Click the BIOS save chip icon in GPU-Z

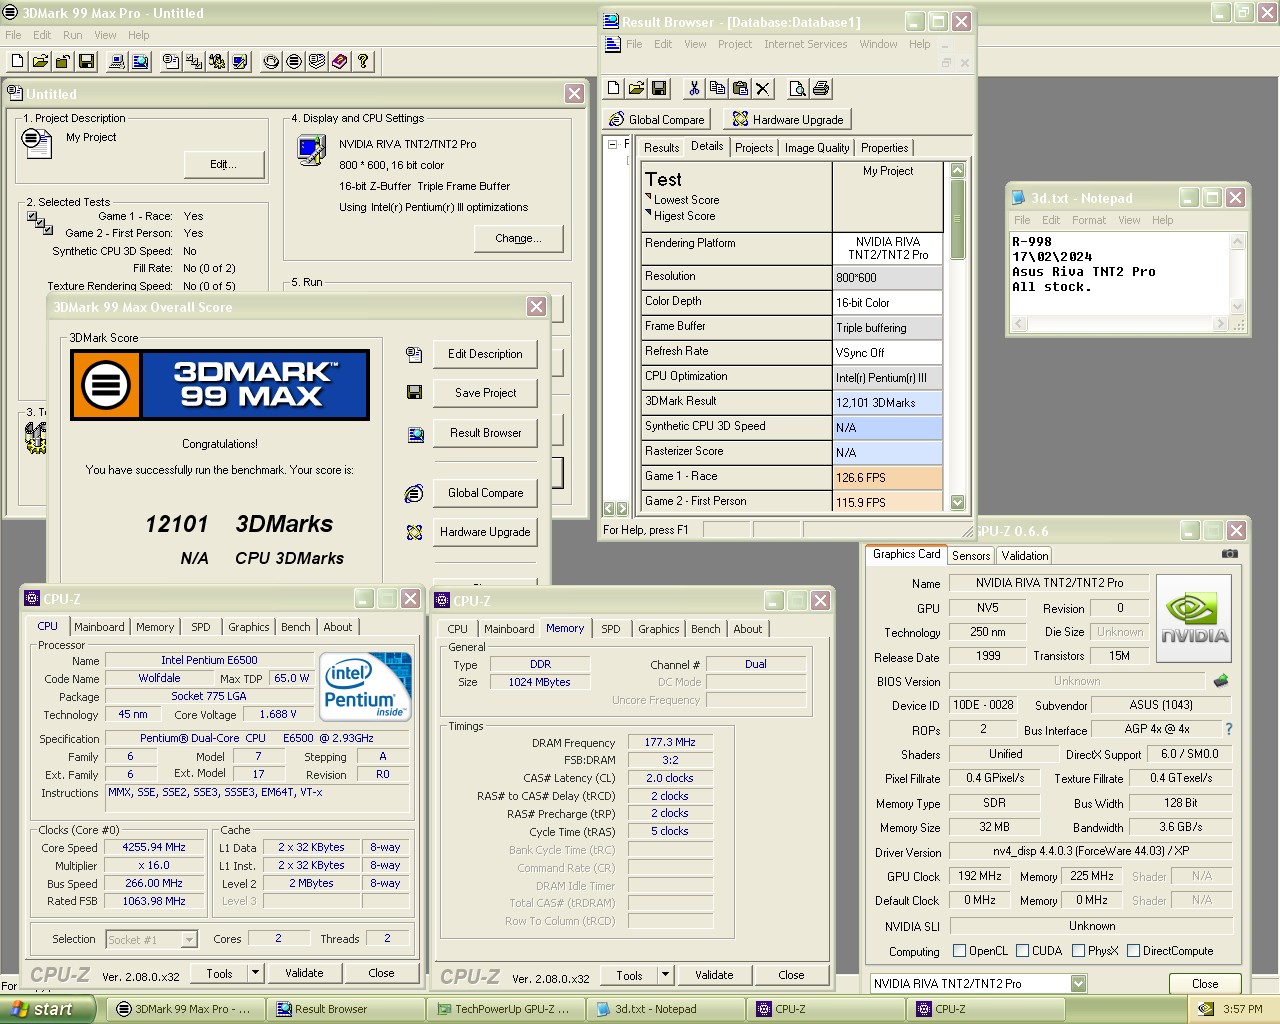tap(1221, 681)
